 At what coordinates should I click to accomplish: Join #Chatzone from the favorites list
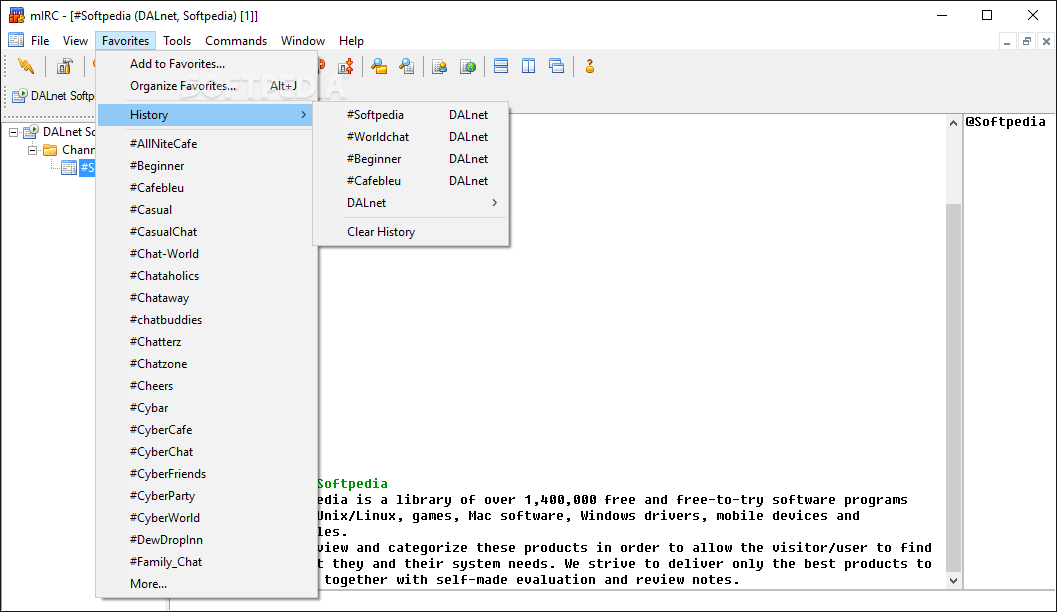pyautogui.click(x=207, y=364)
